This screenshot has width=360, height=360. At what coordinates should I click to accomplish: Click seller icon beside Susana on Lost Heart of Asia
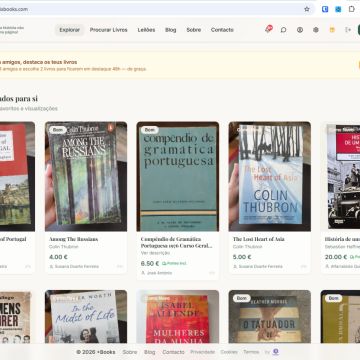[235, 266]
